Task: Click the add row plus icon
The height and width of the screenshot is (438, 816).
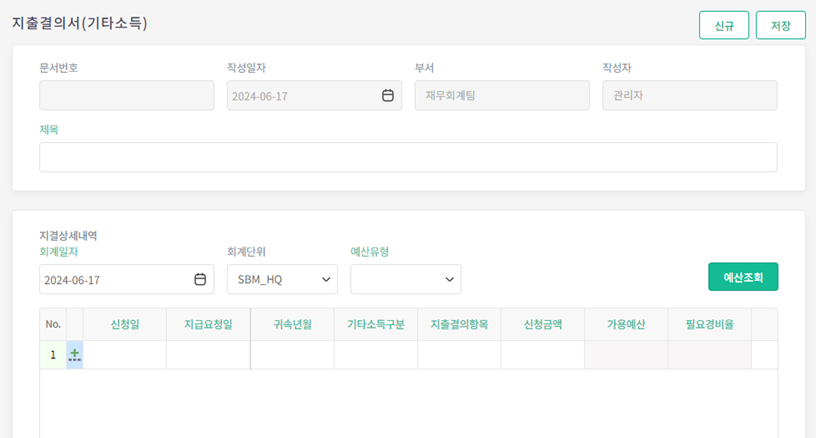Action: (x=74, y=355)
